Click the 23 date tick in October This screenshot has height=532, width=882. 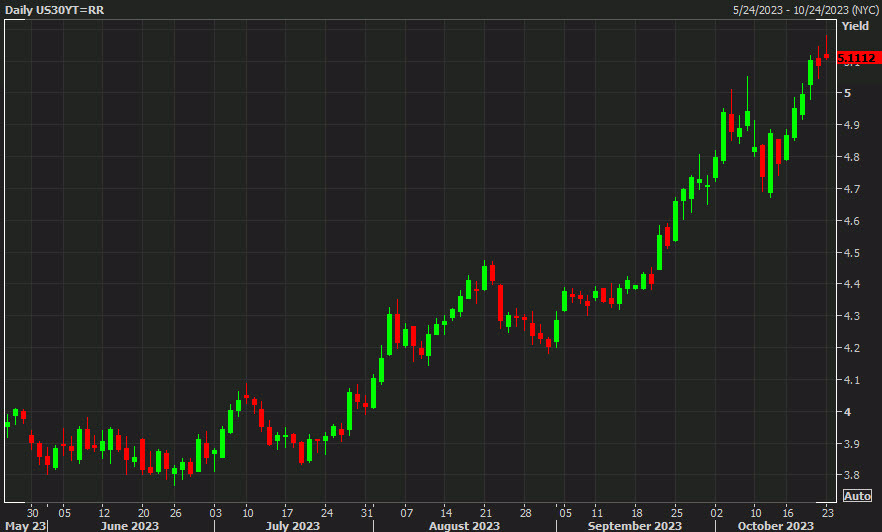(x=827, y=513)
